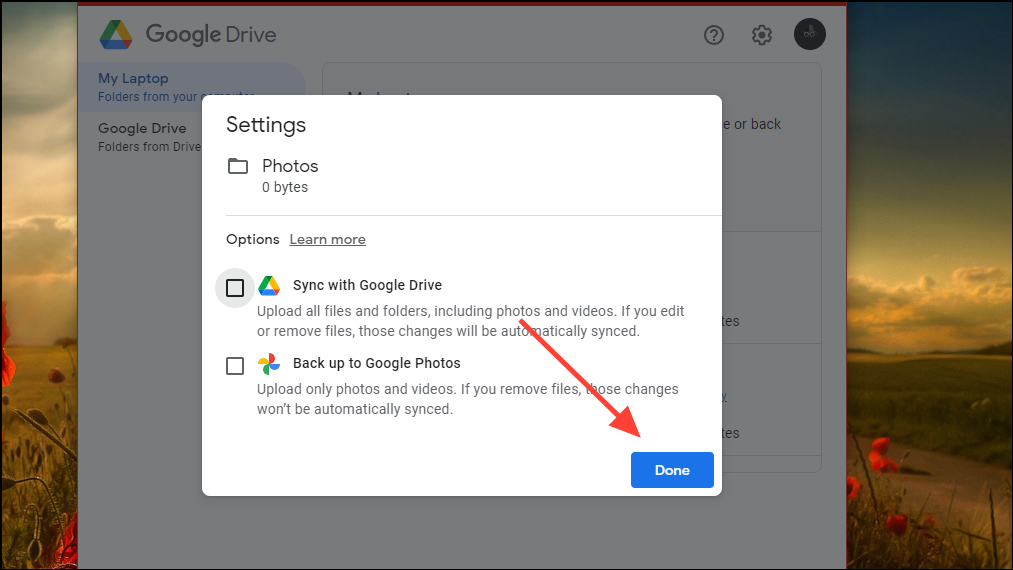Image resolution: width=1013 pixels, height=570 pixels.
Task: Open the help question mark icon
Action: point(714,35)
